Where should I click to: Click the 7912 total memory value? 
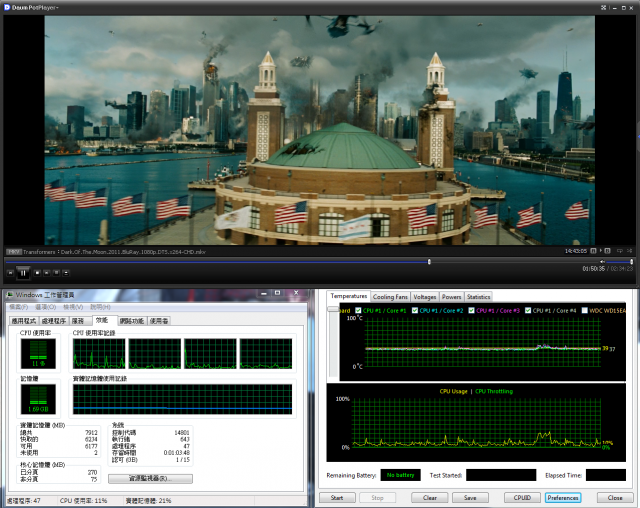pyautogui.click(x=91, y=433)
